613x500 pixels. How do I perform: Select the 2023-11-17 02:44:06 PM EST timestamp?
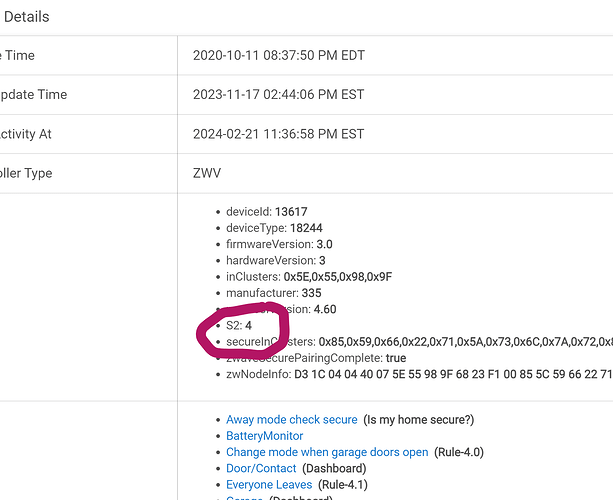(278, 95)
